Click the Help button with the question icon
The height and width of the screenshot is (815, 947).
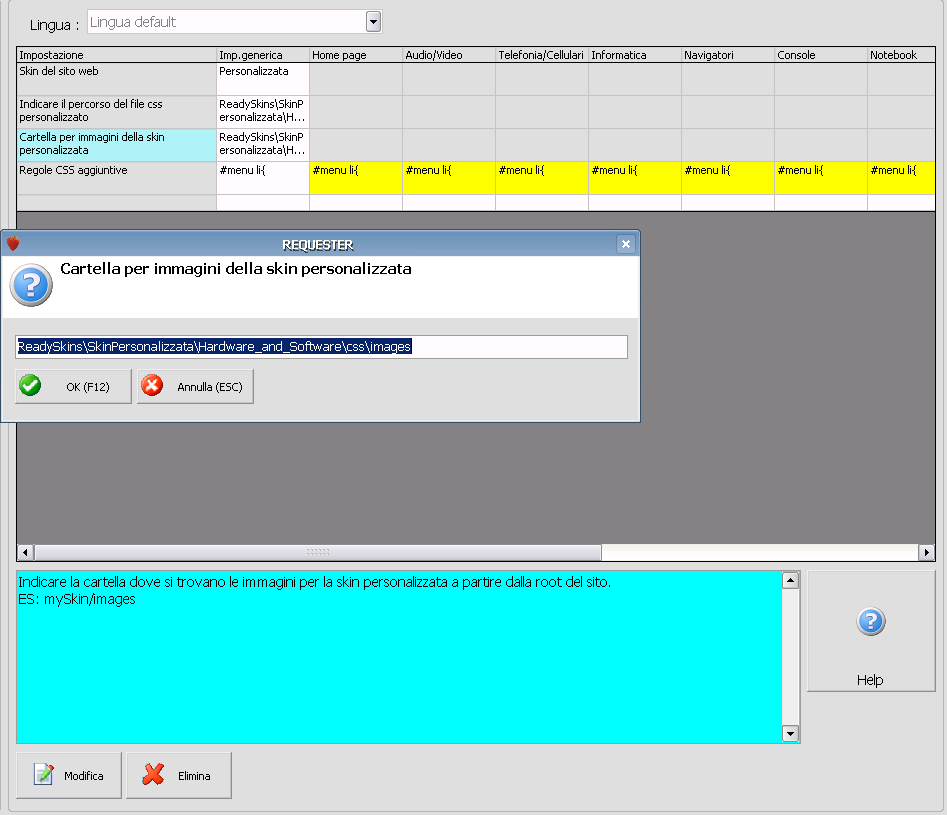point(871,631)
